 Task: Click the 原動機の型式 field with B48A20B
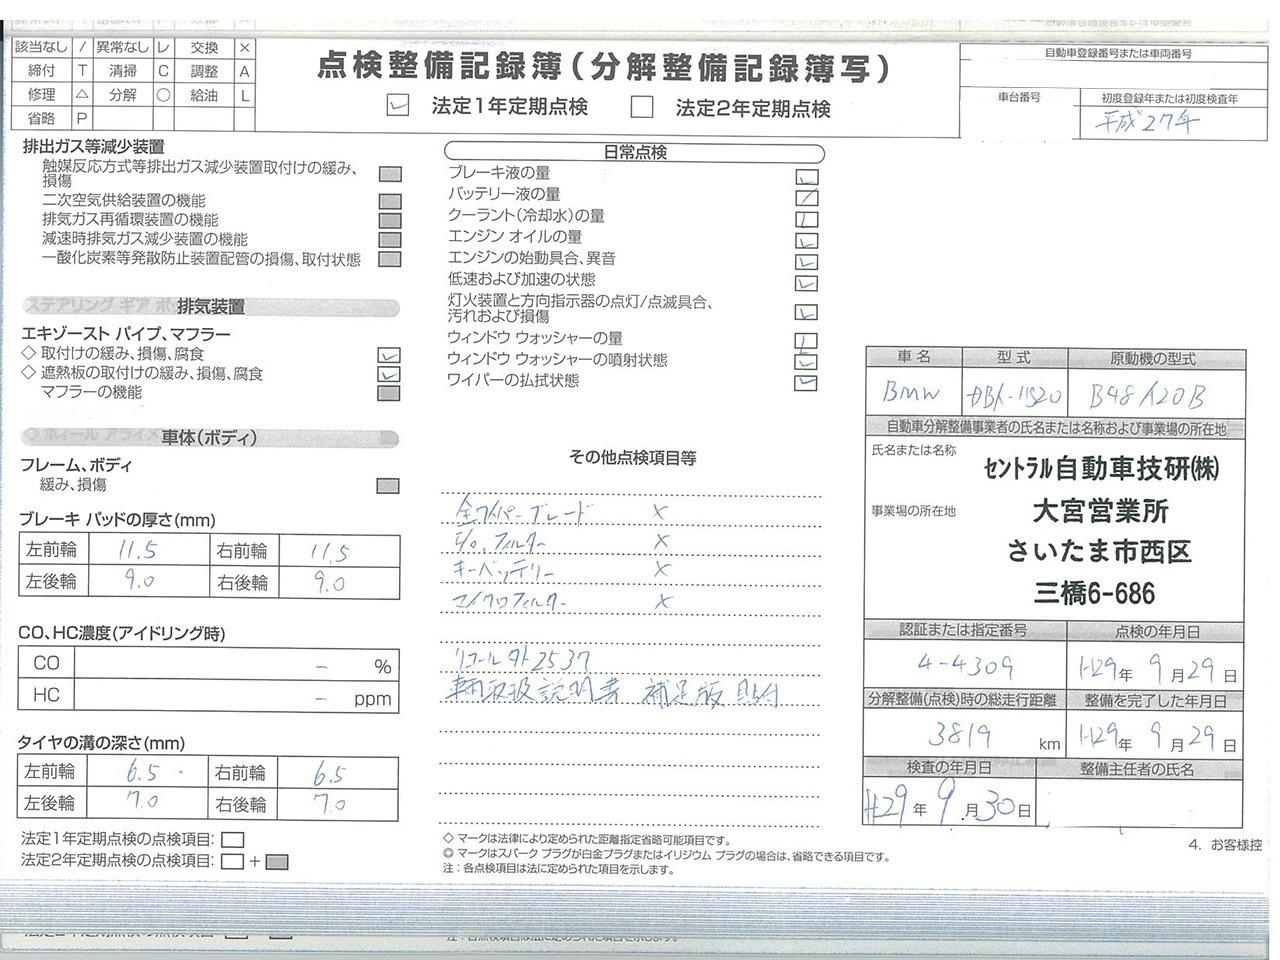pos(1154,396)
